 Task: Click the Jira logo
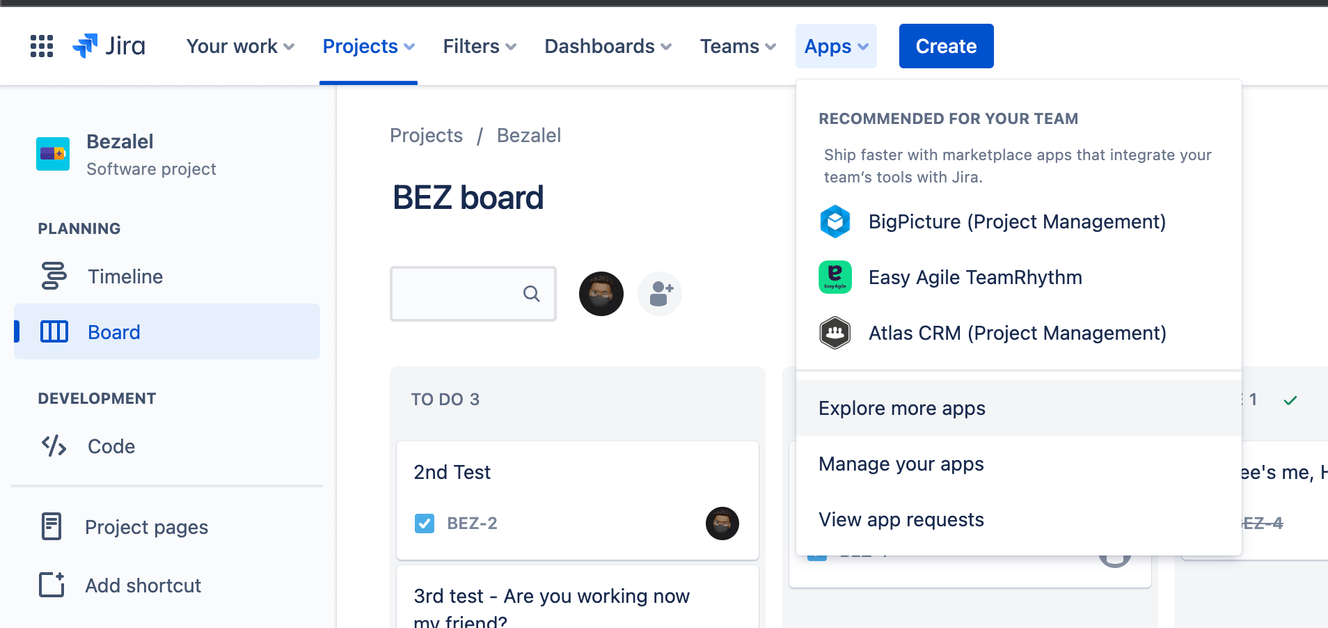click(x=109, y=45)
